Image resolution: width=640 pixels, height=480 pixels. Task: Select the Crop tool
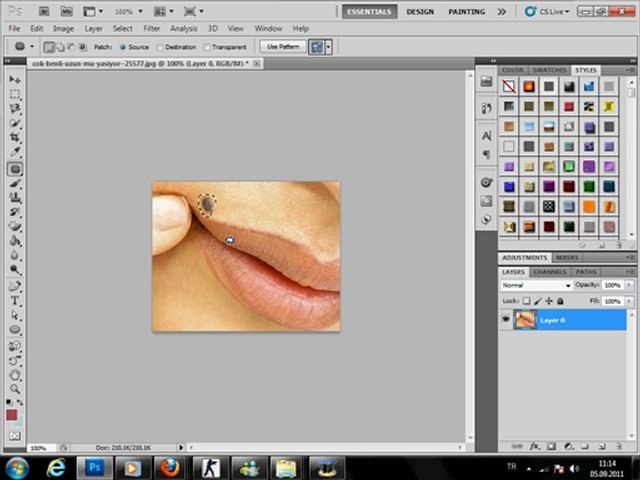click(15, 139)
